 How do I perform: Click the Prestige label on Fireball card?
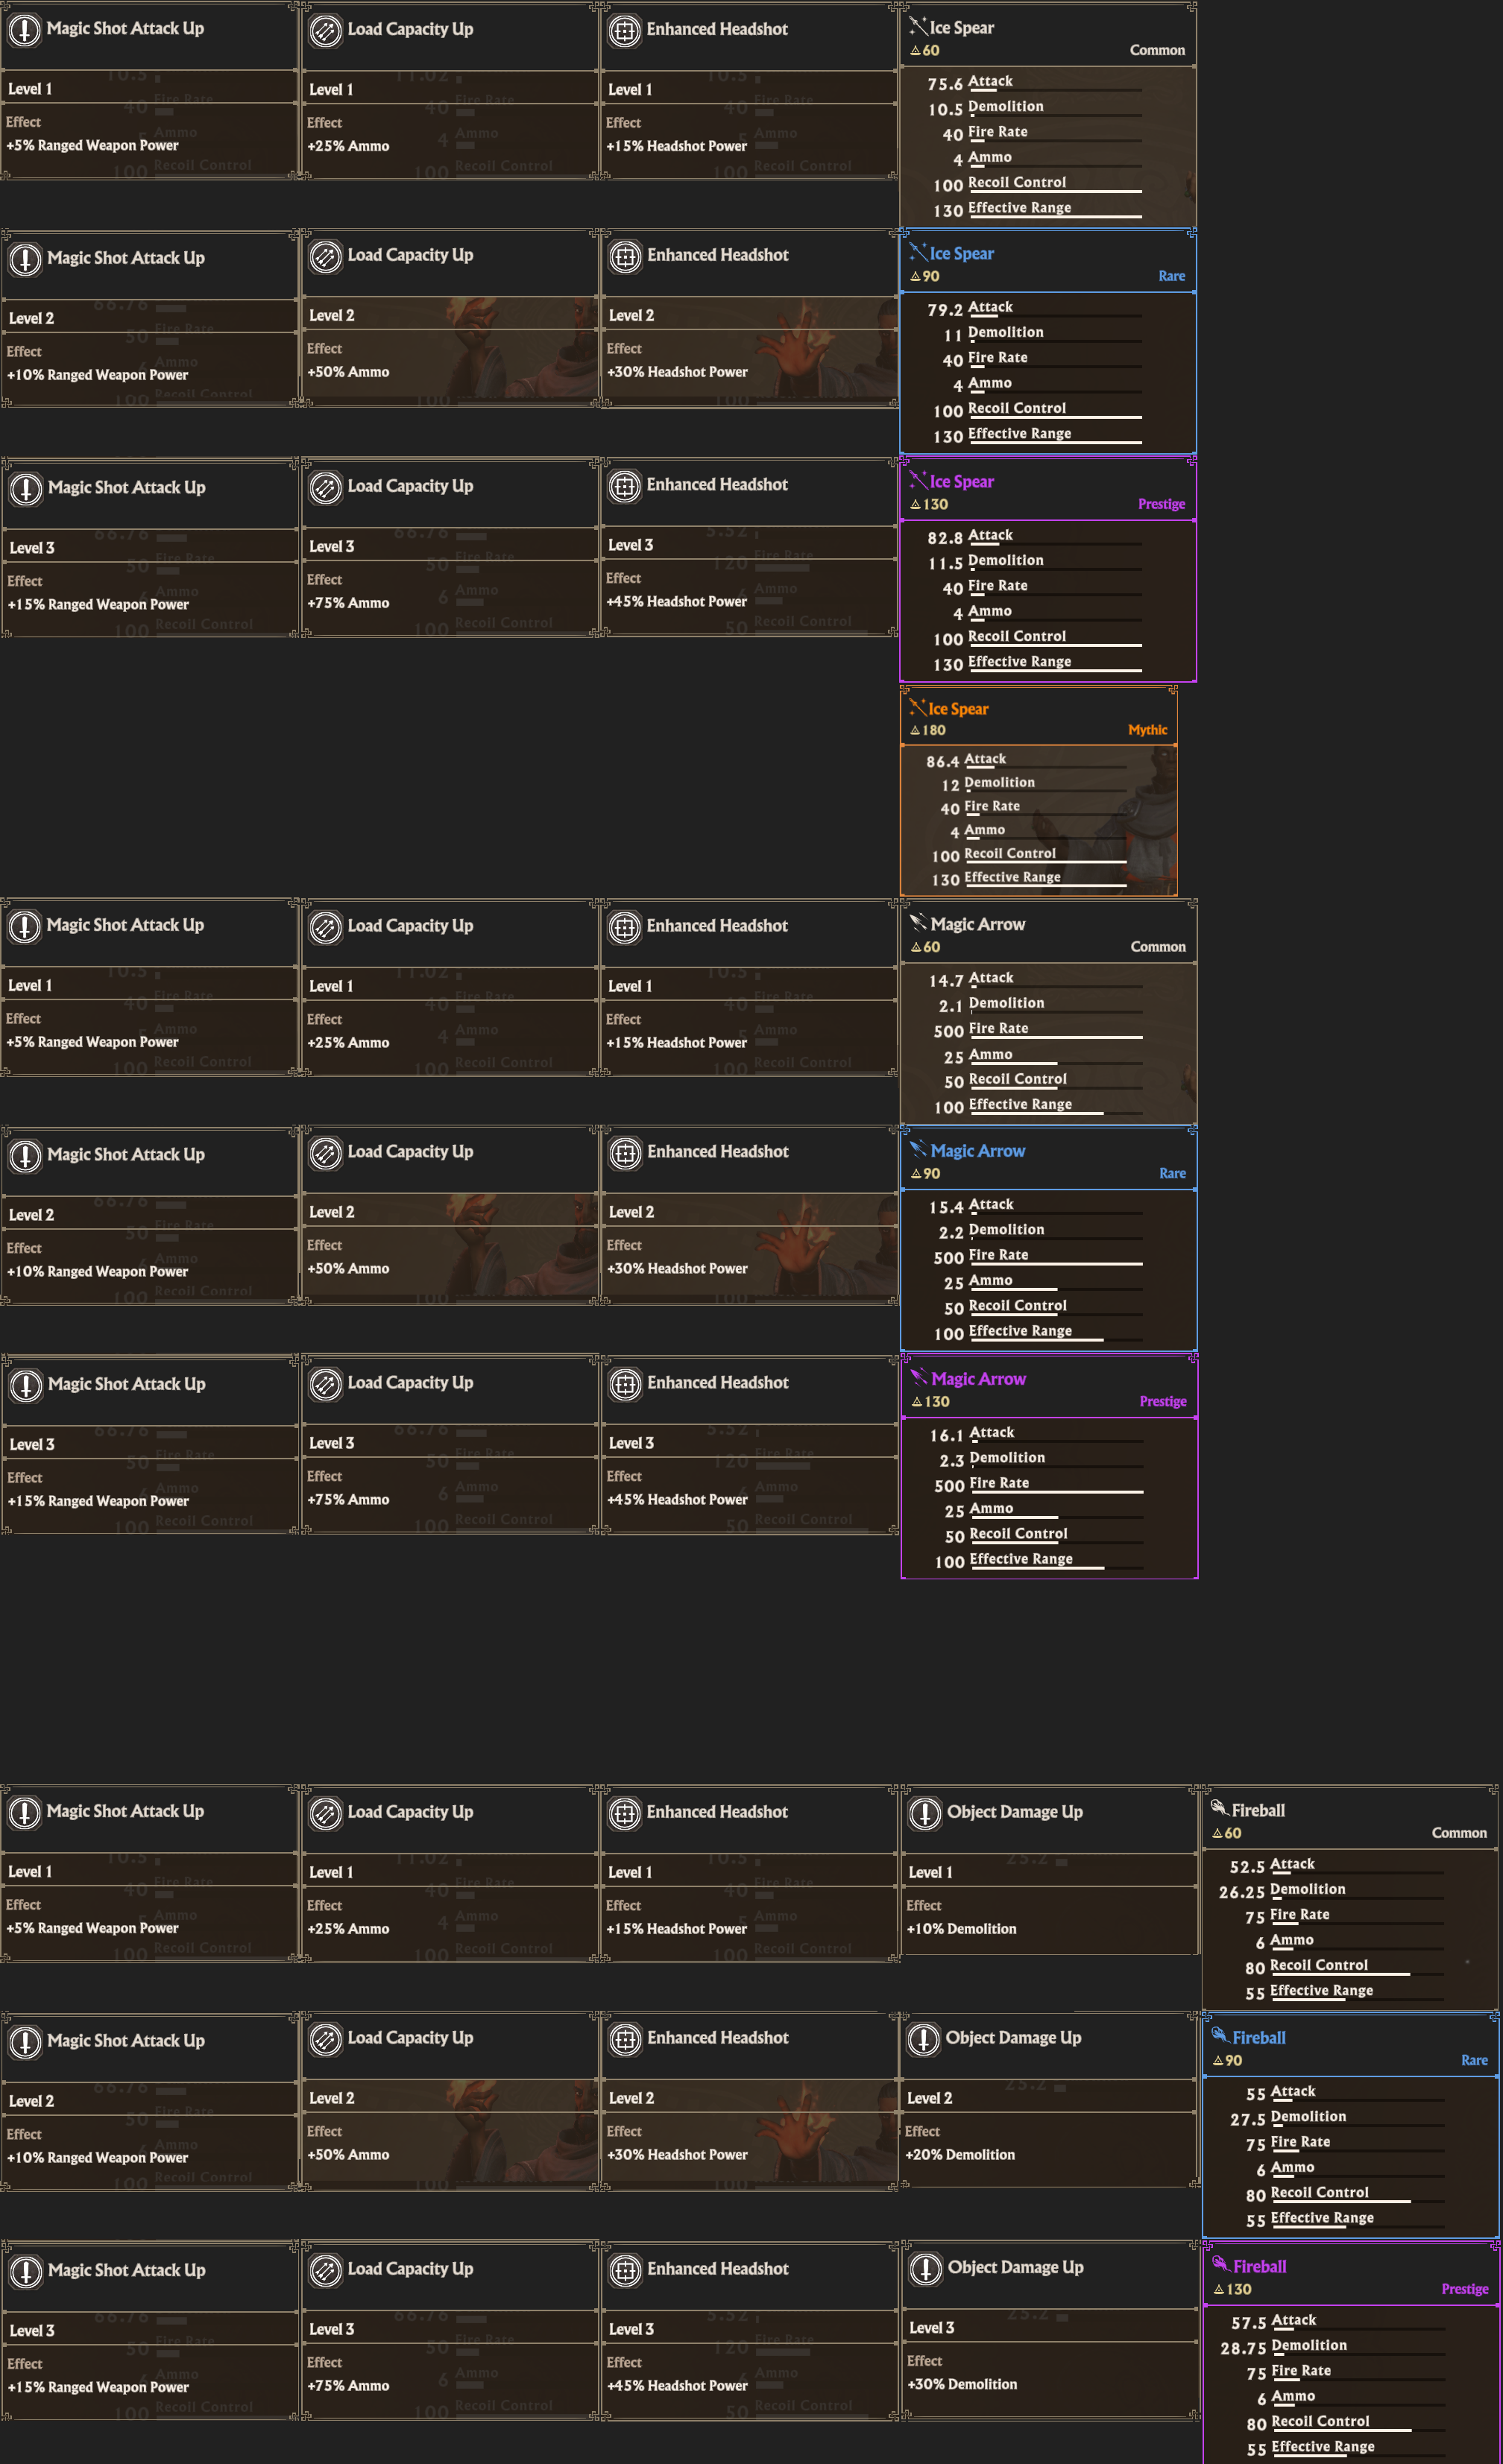1464,2289
